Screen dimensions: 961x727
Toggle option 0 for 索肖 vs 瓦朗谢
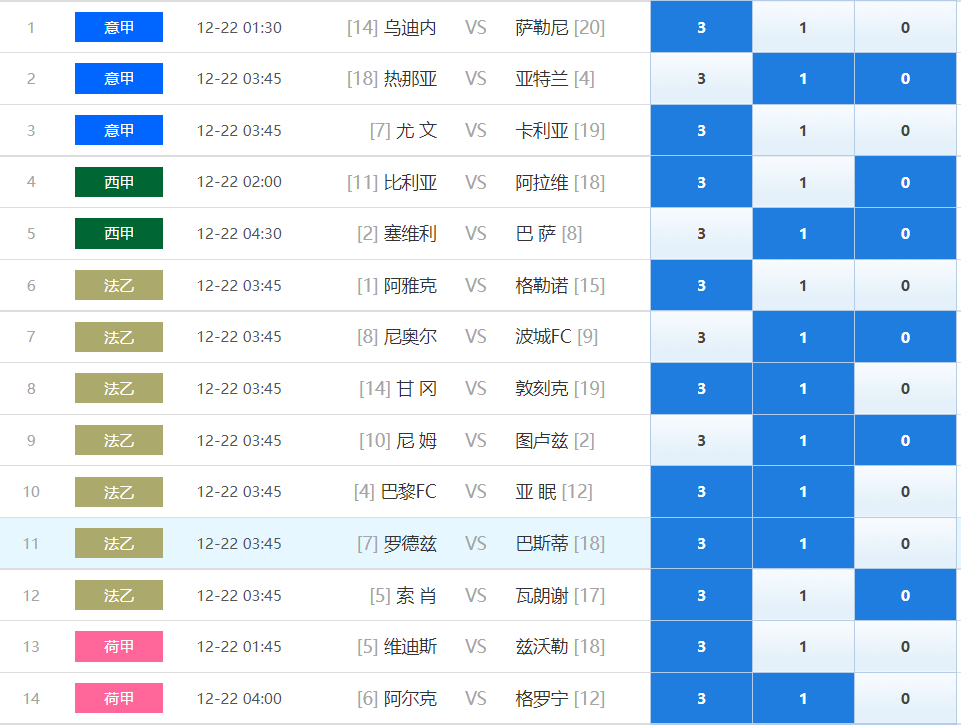point(905,595)
